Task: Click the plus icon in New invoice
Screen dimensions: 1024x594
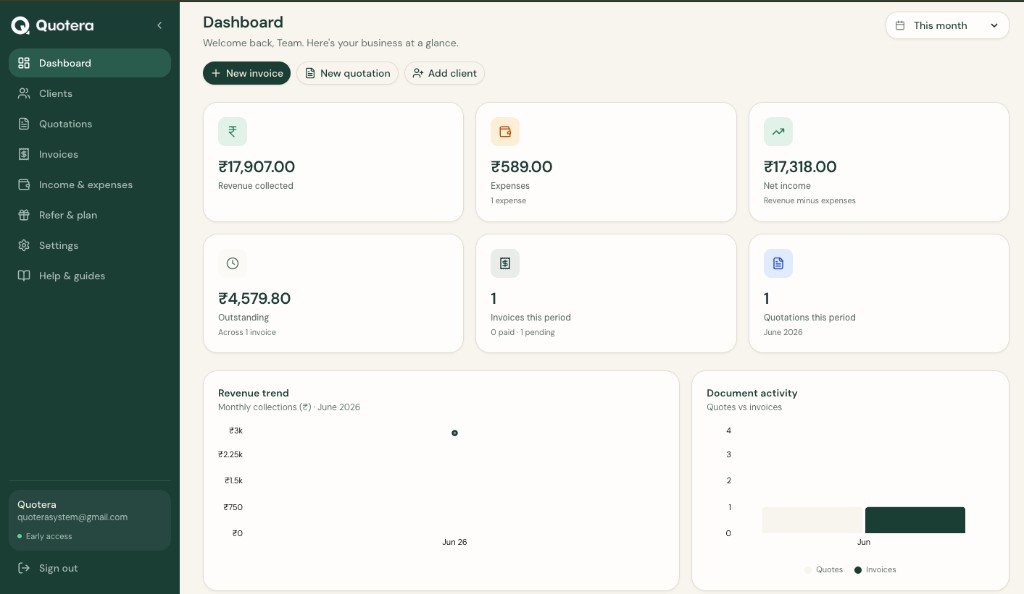Action: coord(216,73)
